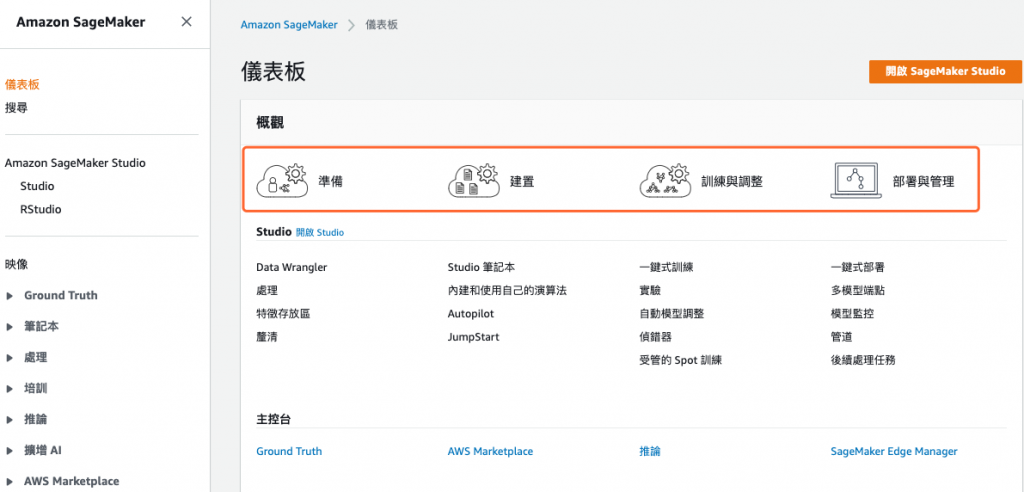This screenshot has height=492, width=1024.
Task: Open the AWS Marketplace console link
Action: pos(490,451)
